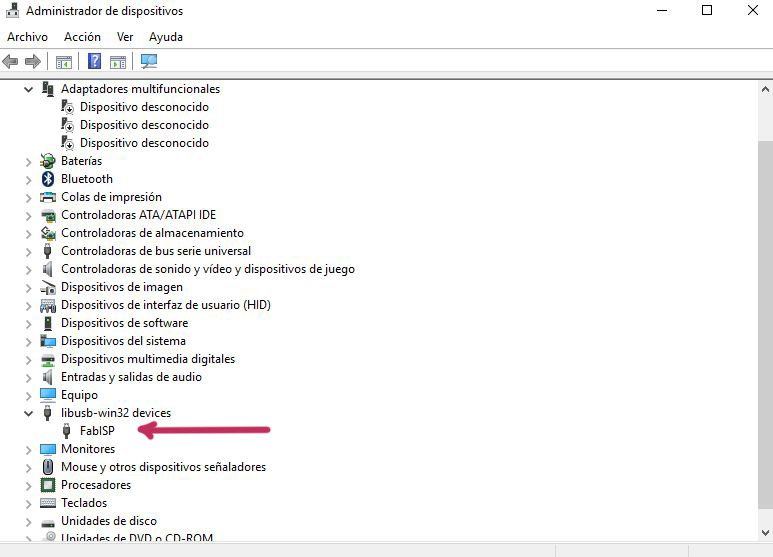
Task: Open the Ayuda menu
Action: (x=166, y=37)
